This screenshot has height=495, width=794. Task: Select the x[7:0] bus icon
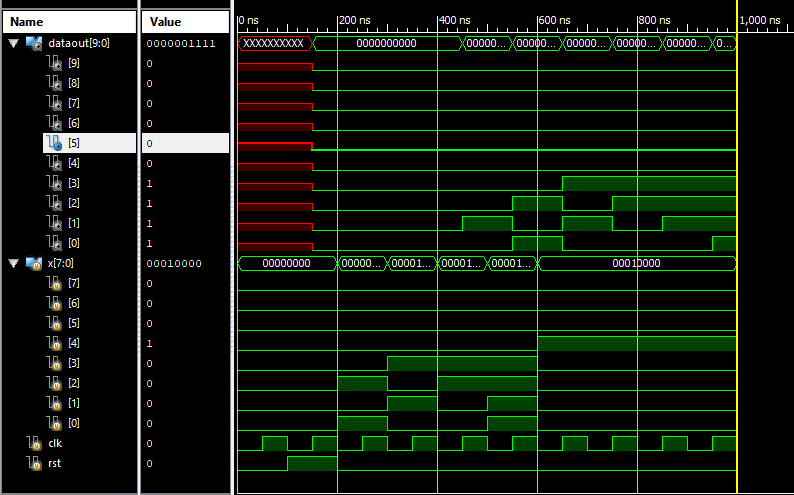pyautogui.click(x=34, y=263)
